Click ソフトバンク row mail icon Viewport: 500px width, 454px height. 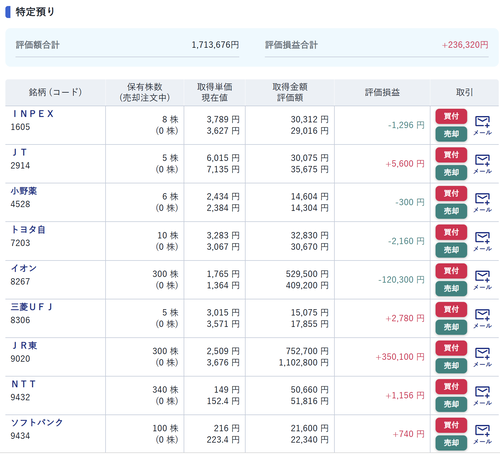point(482,434)
